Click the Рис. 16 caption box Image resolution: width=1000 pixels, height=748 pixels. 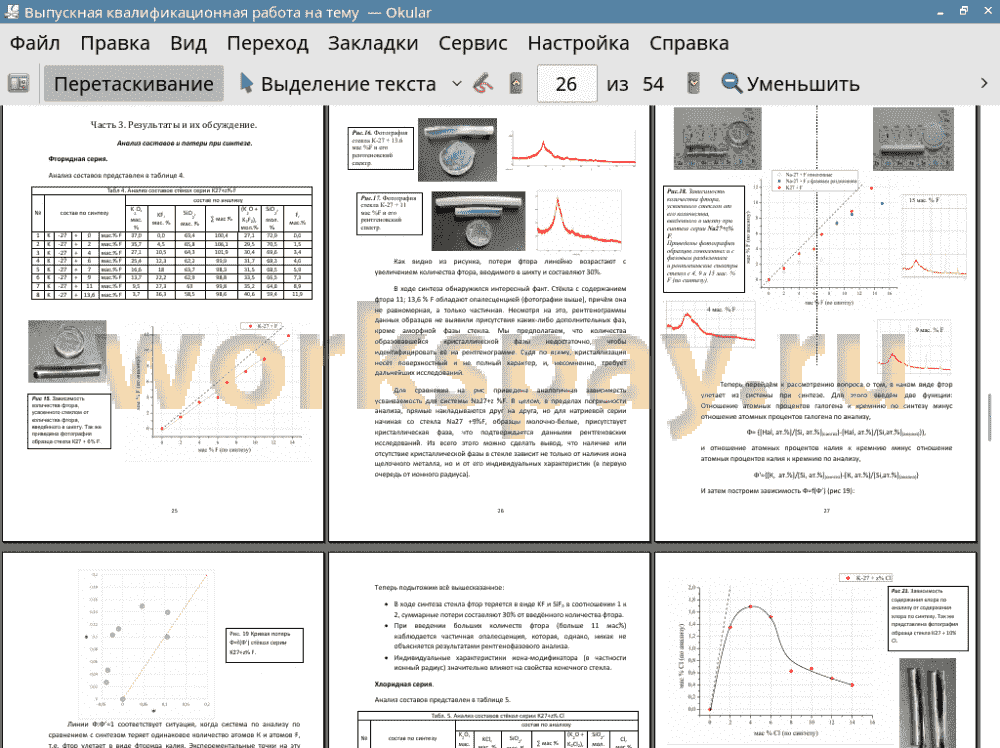[381, 148]
